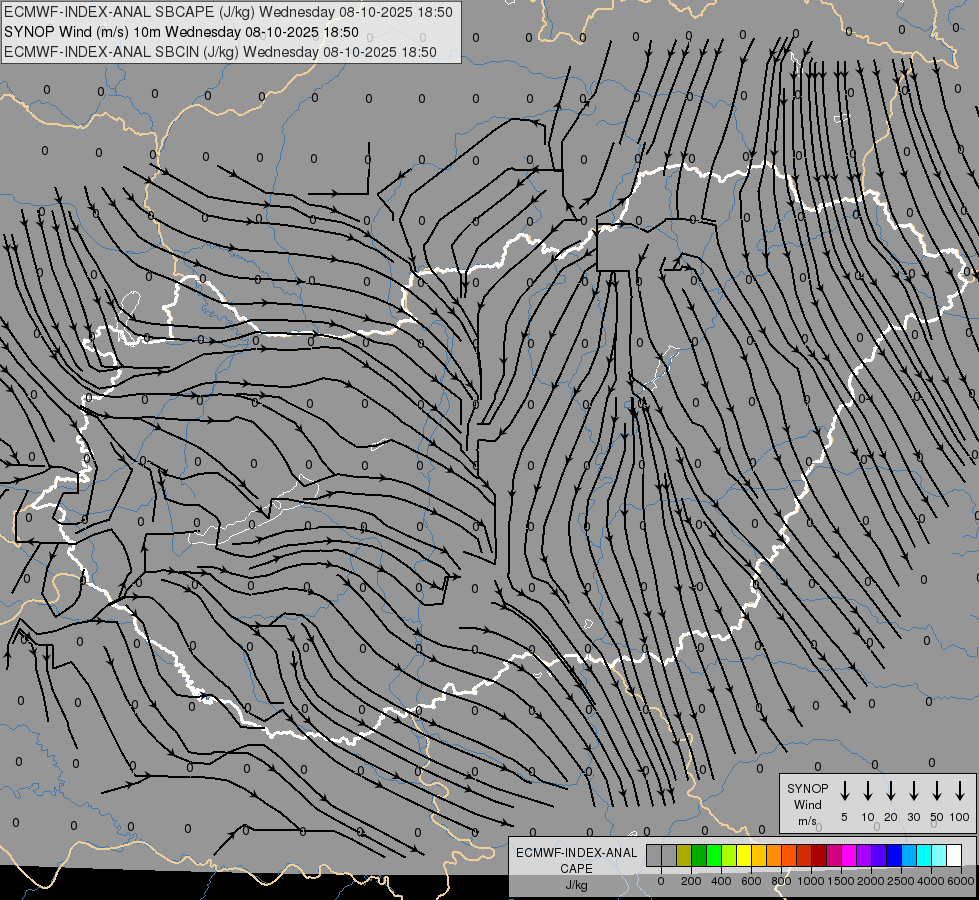This screenshot has width=979, height=900.
Task: Select the sky blue CAPE legend swatch
Action: click(910, 855)
